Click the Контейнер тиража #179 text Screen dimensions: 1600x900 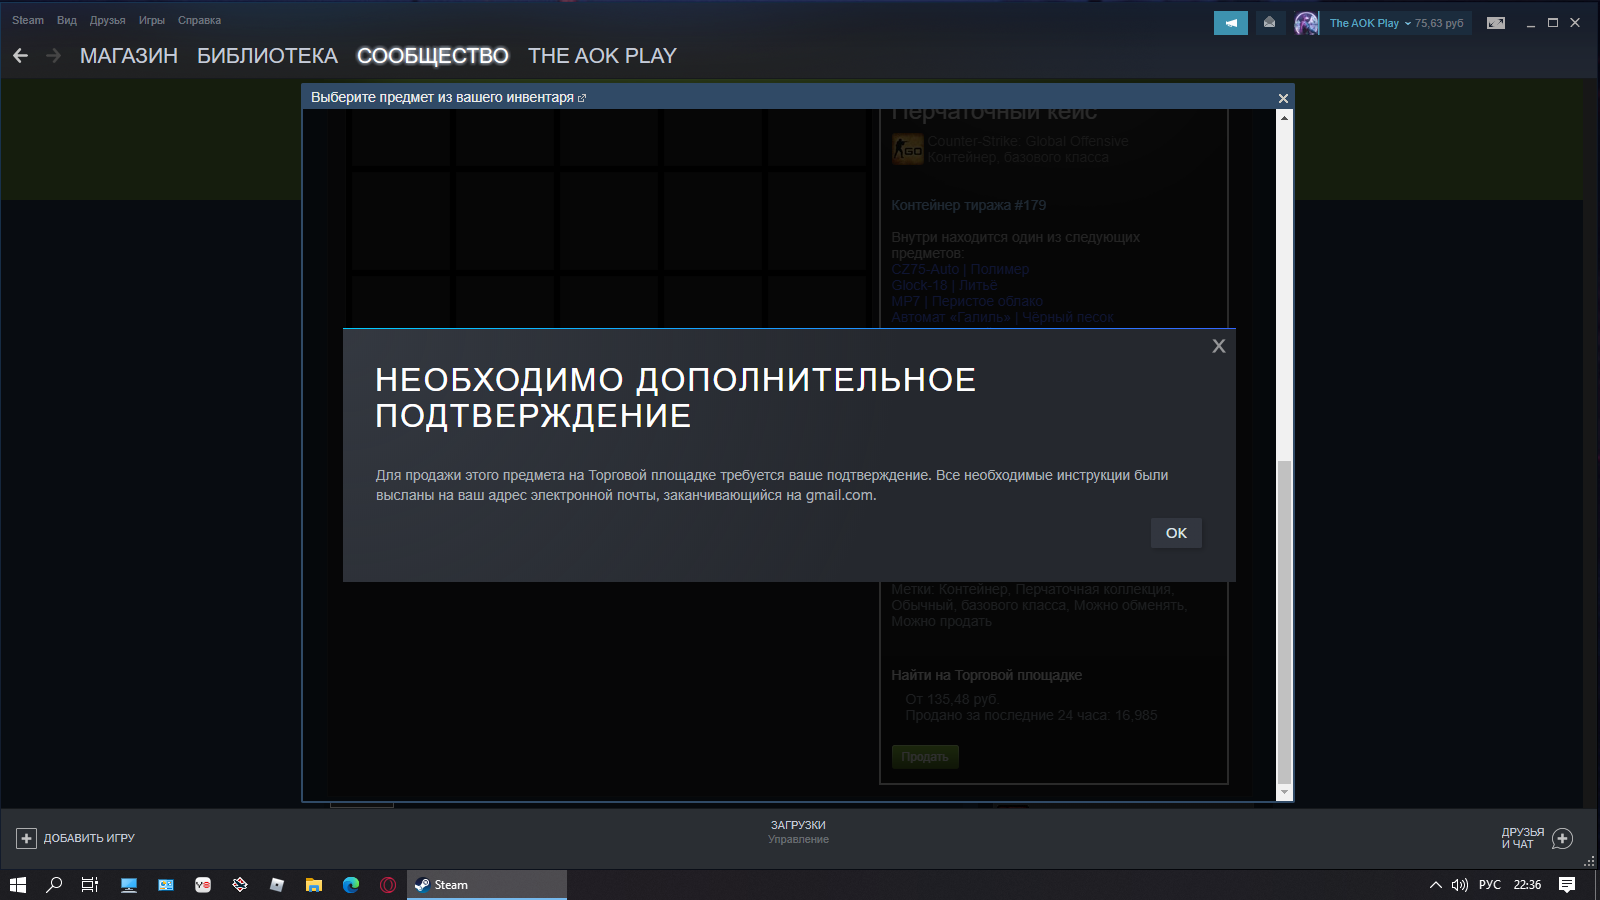(x=968, y=205)
